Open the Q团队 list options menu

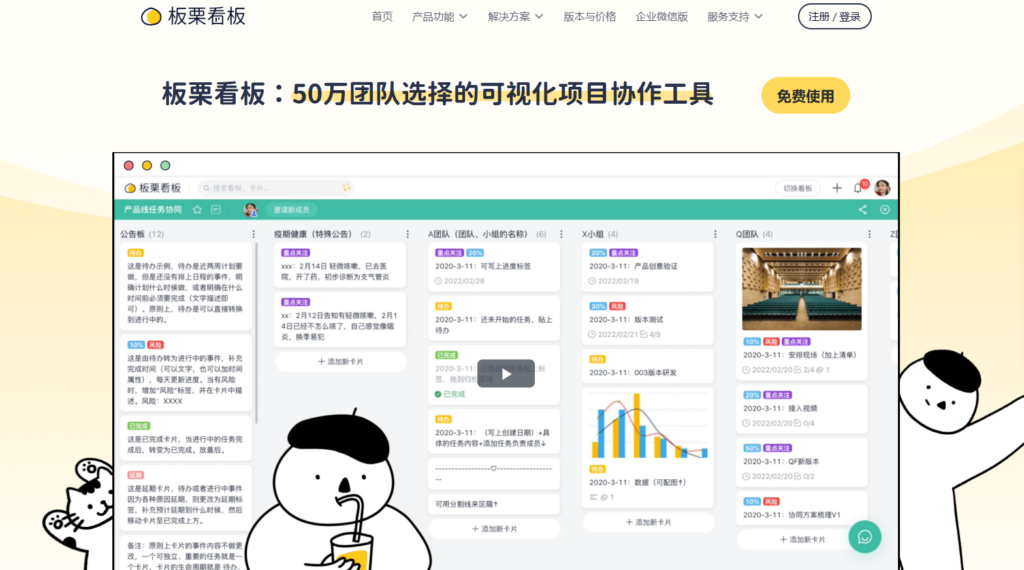pyautogui.click(x=869, y=234)
